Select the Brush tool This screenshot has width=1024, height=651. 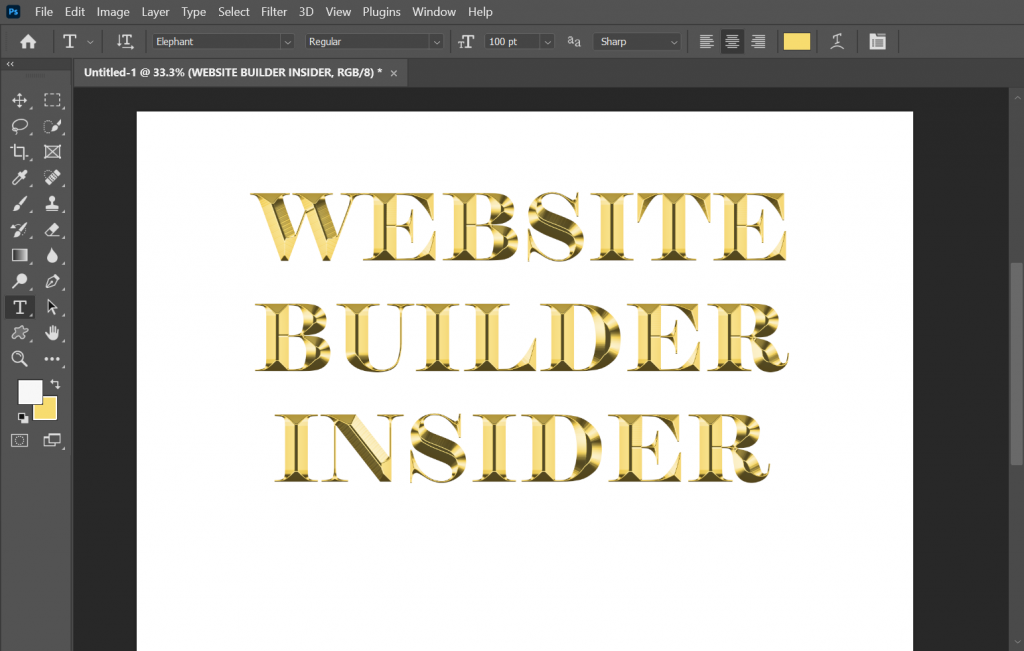click(x=20, y=204)
